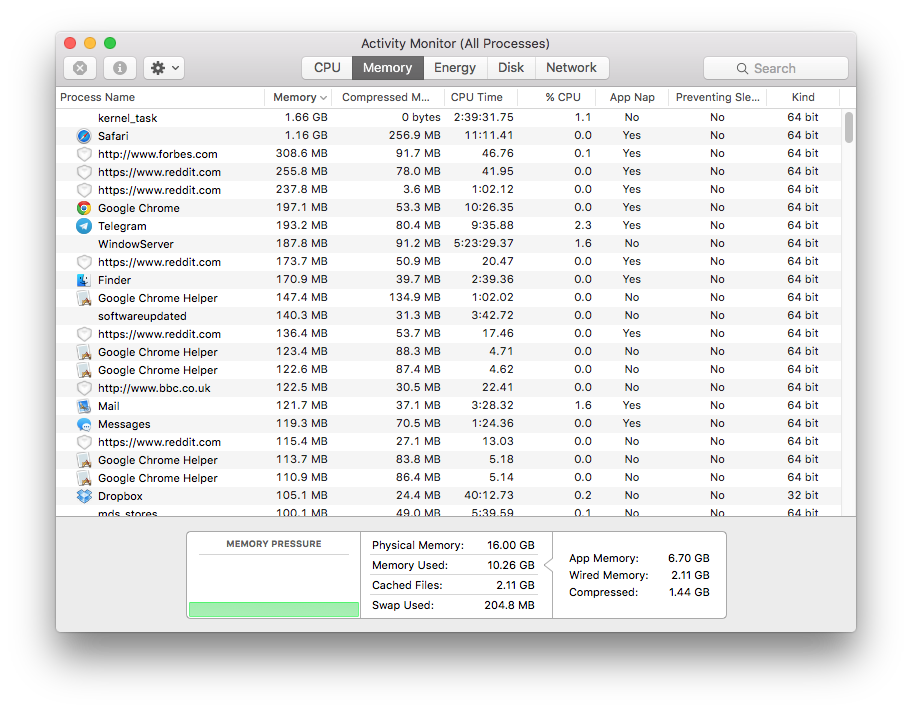Click the Safari compass icon
This screenshot has width=912, height=712.
point(84,136)
